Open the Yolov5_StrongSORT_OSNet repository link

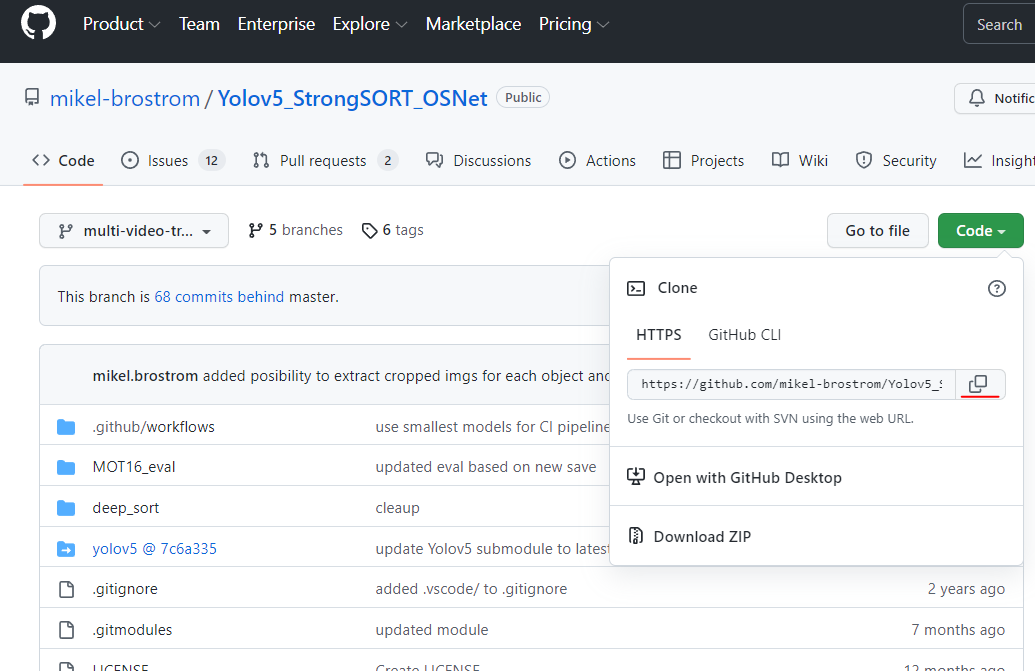[x=352, y=98]
